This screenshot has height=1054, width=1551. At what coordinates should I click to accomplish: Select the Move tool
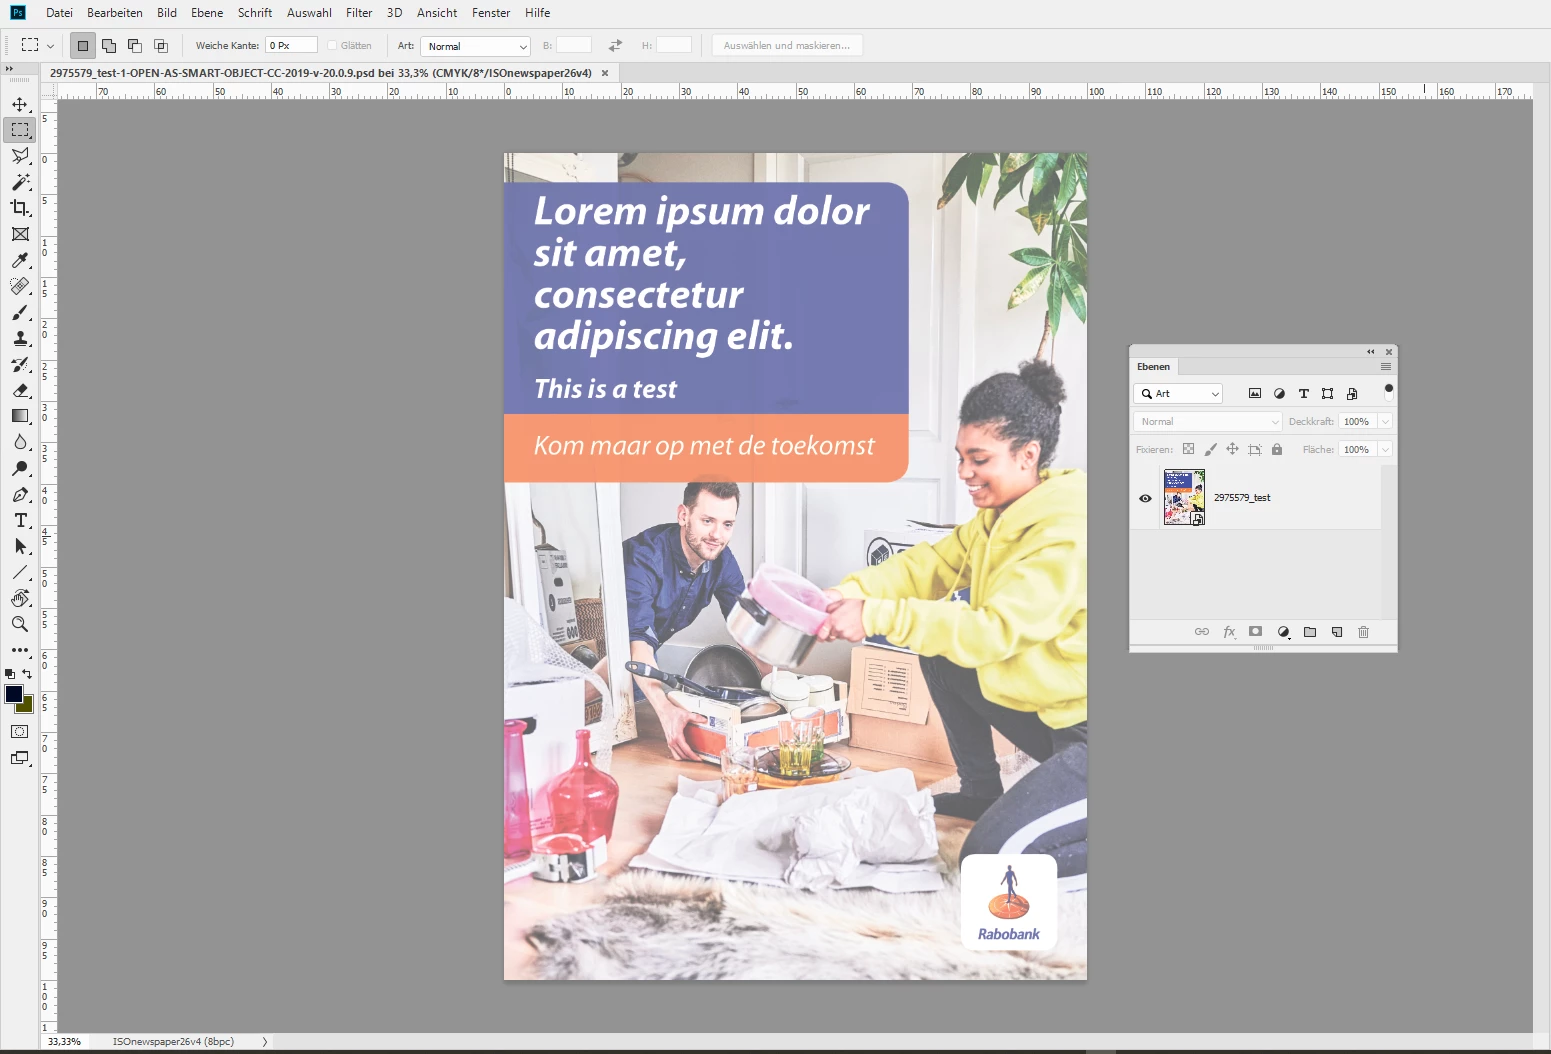[20, 104]
